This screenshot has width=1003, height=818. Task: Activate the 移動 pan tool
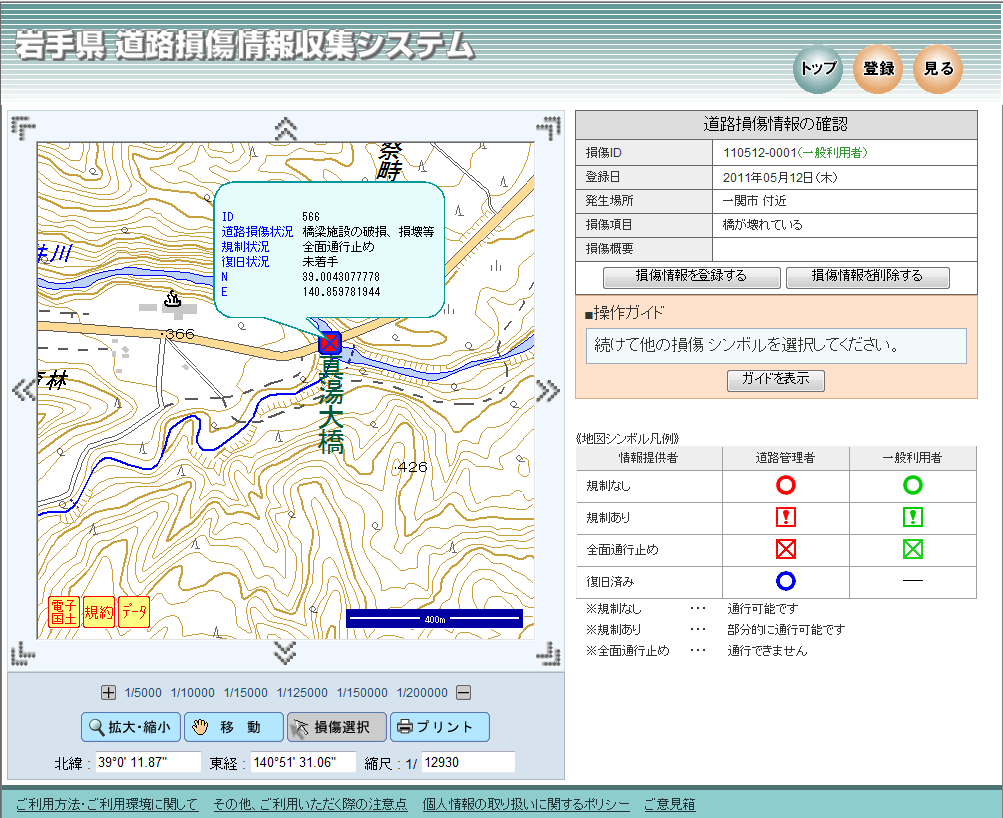[x=233, y=727]
